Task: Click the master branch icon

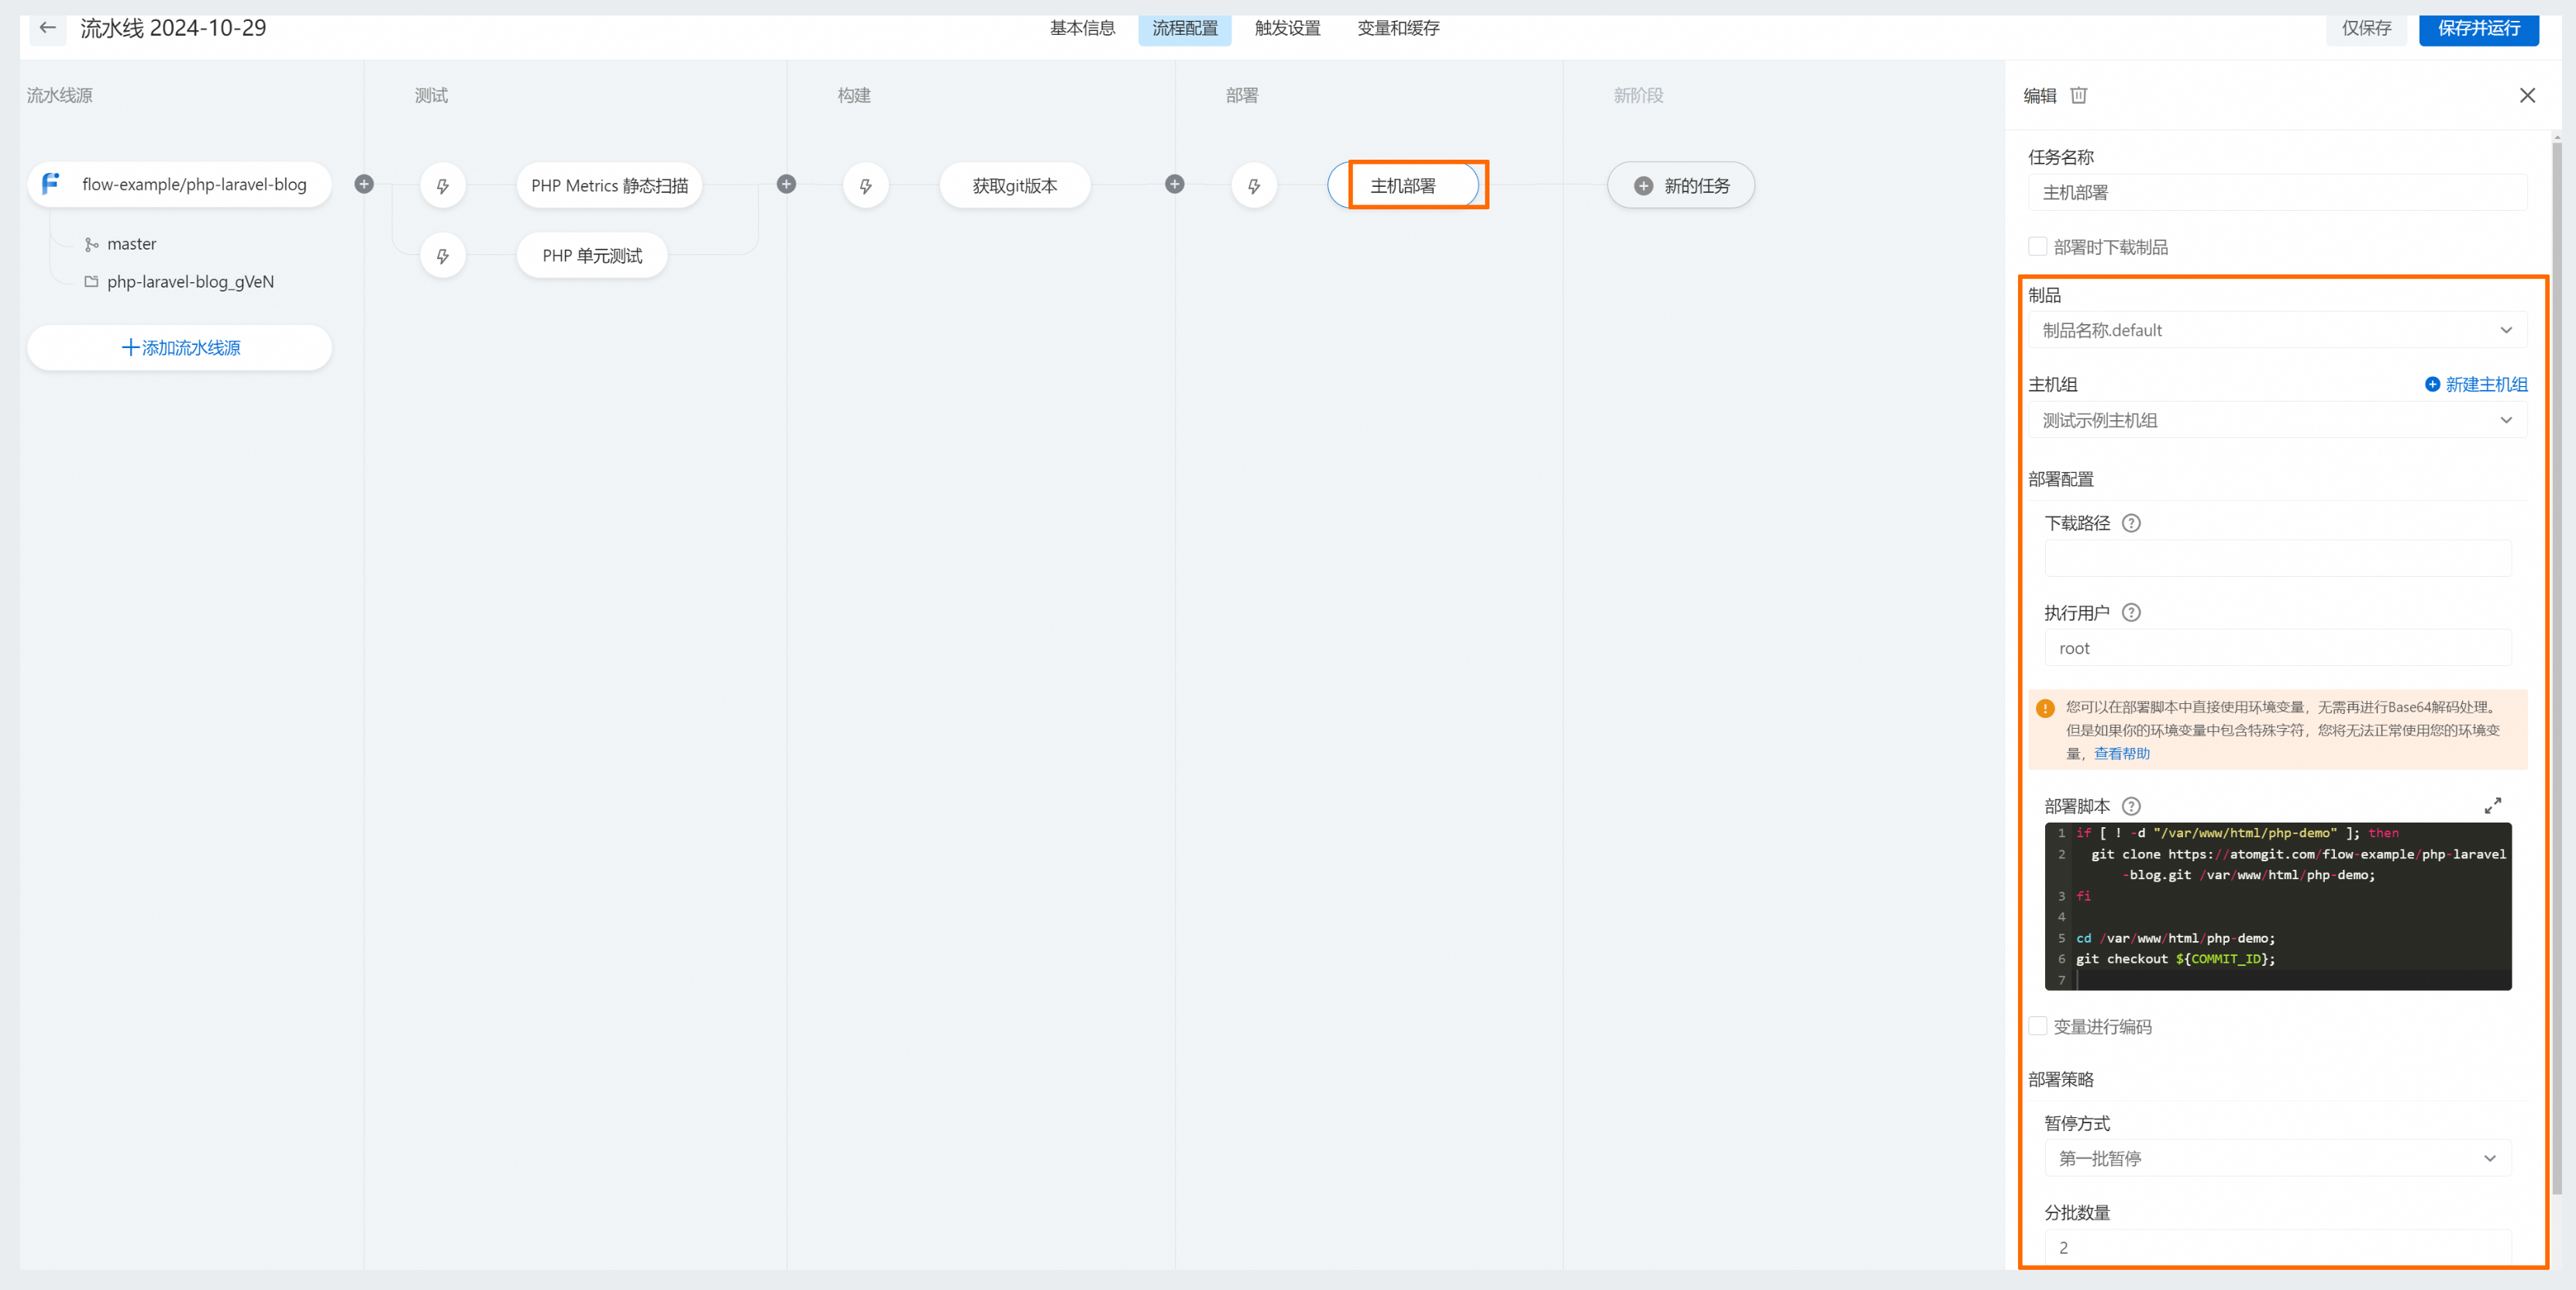Action: click(91, 244)
